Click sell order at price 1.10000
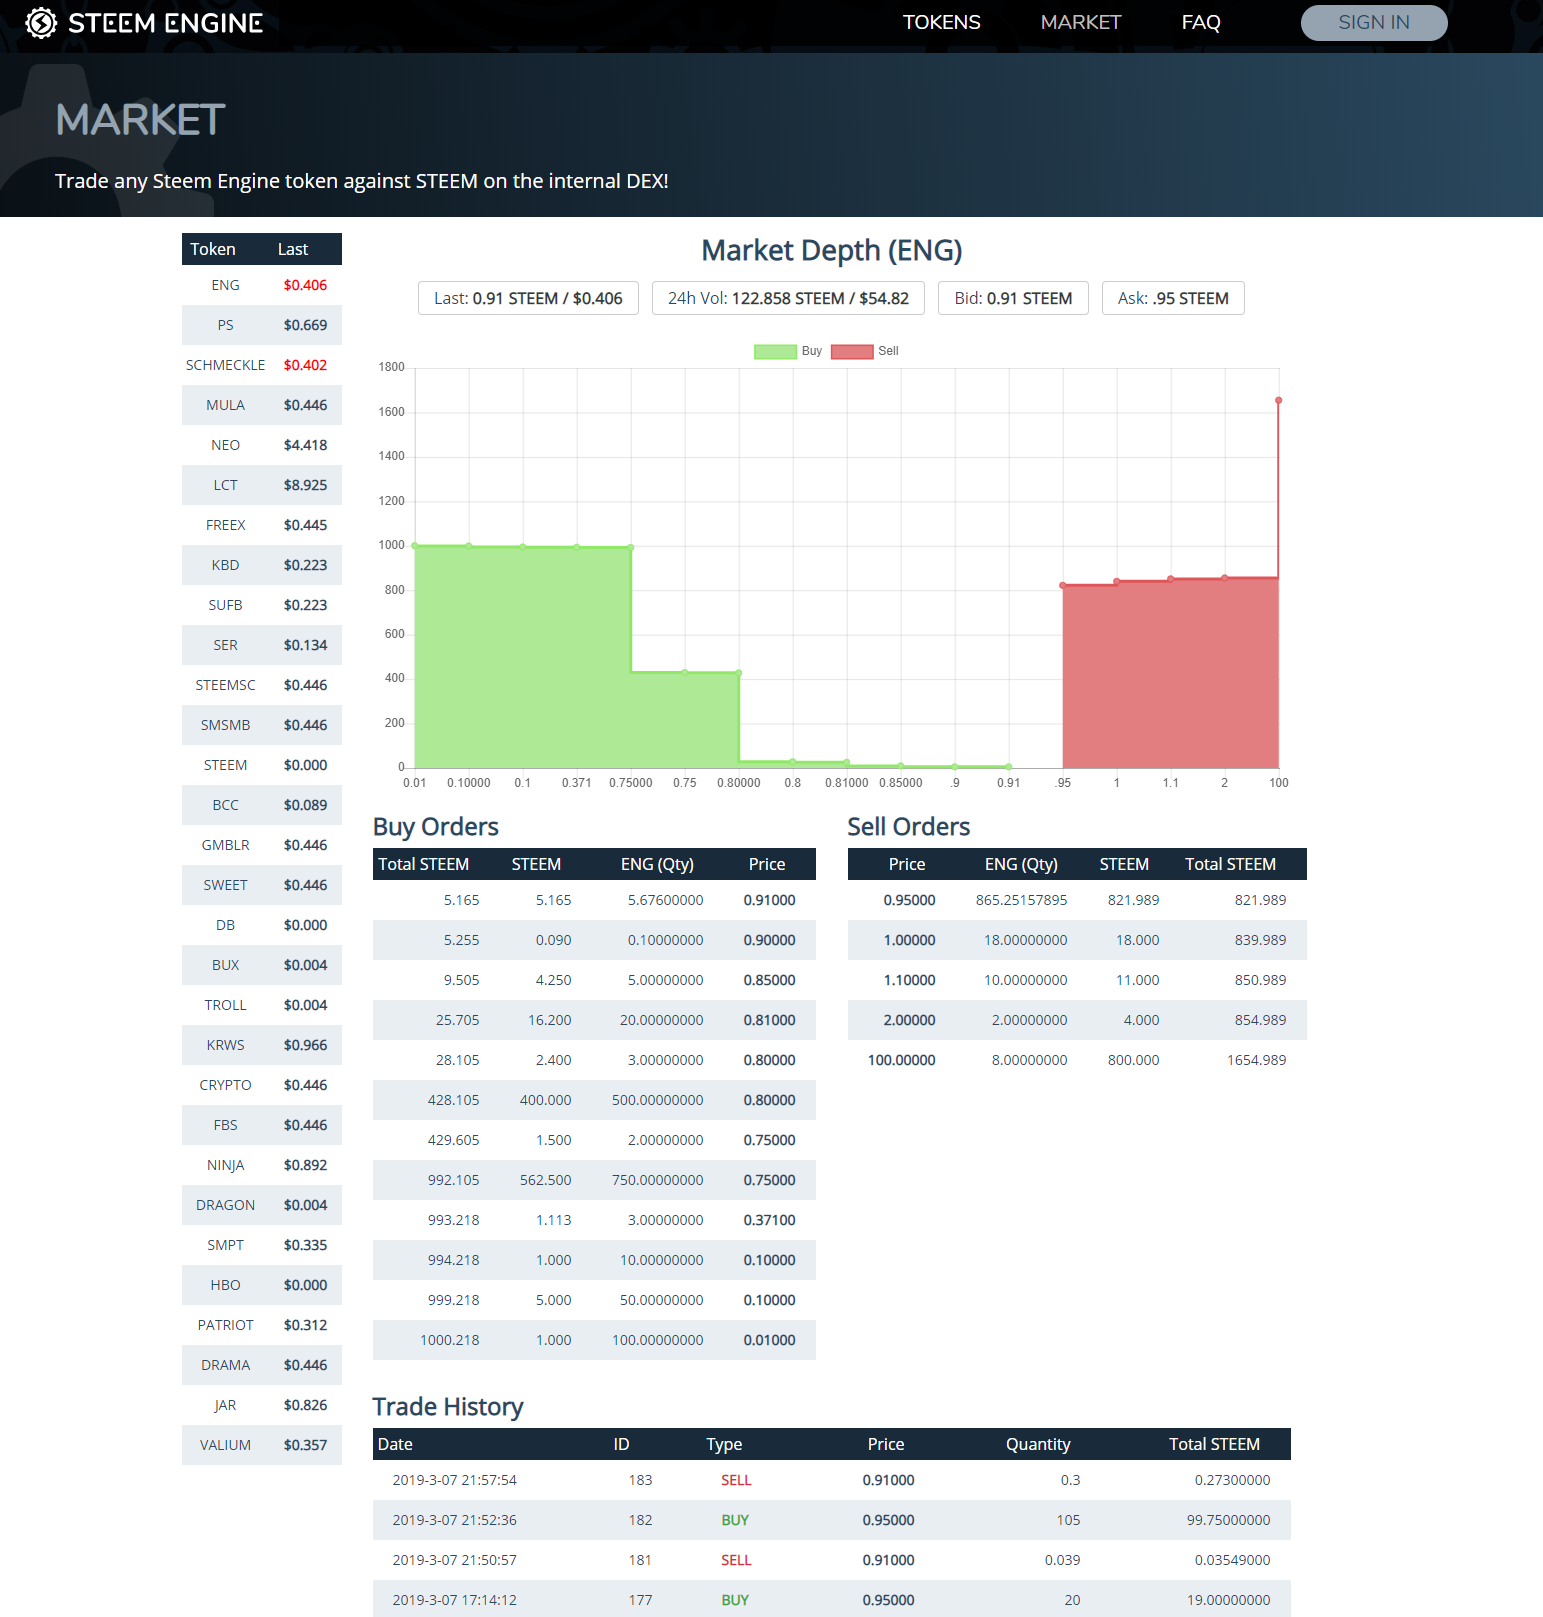The image size is (1543, 1617). tap(1077, 980)
